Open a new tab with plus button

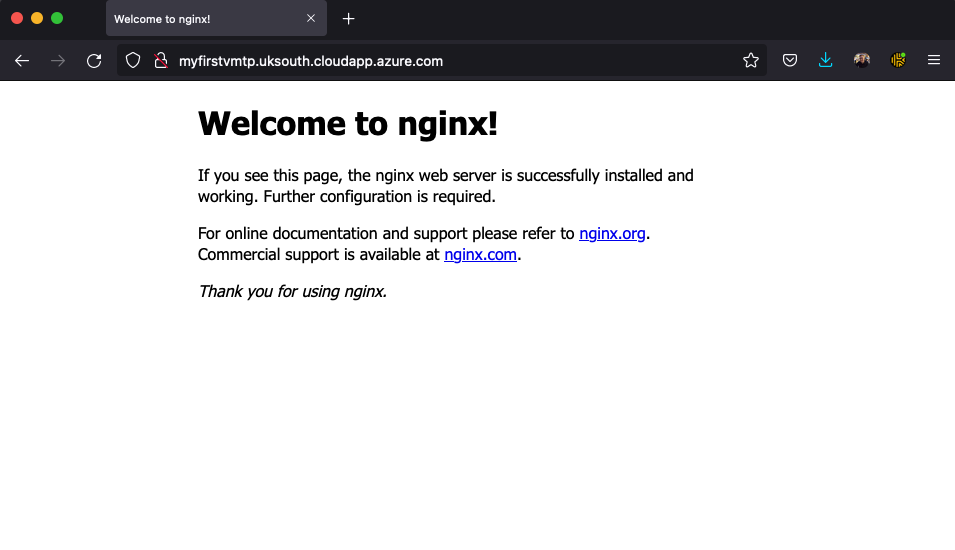(348, 19)
